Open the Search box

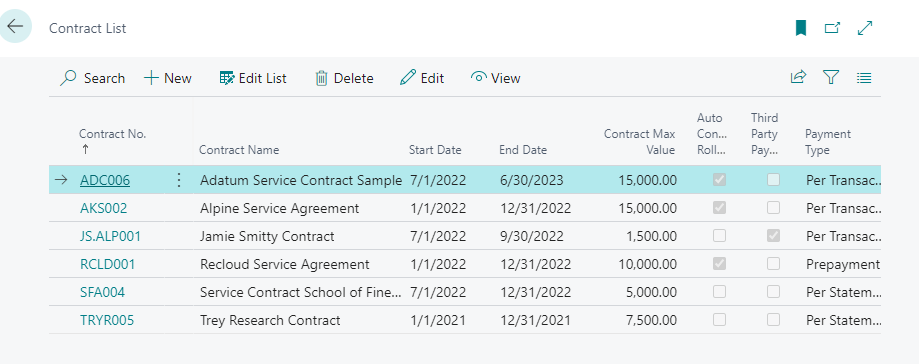click(93, 78)
